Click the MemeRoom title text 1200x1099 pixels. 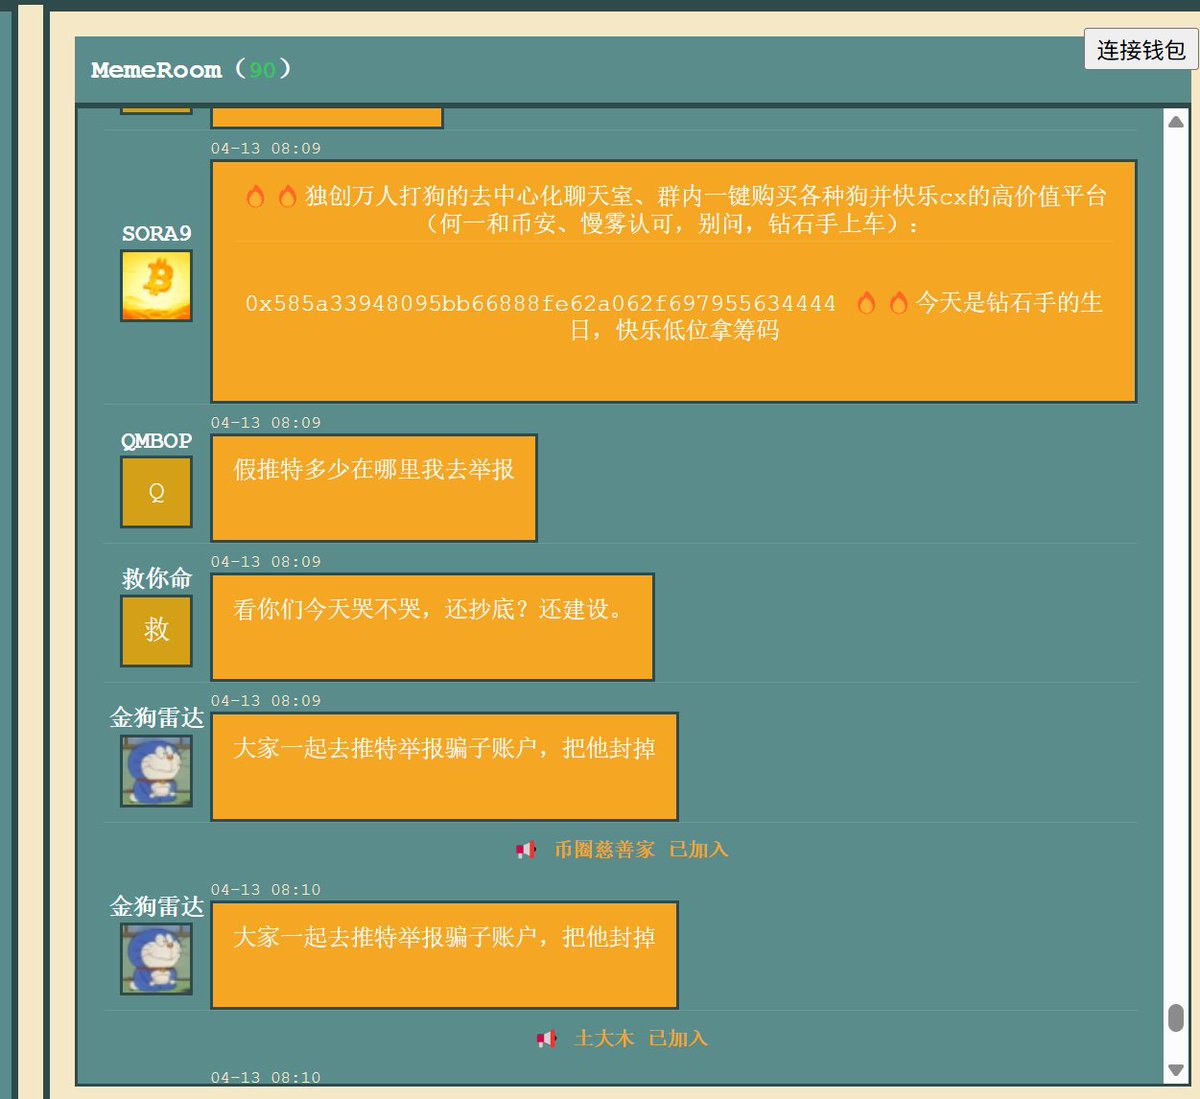pyautogui.click(x=156, y=70)
